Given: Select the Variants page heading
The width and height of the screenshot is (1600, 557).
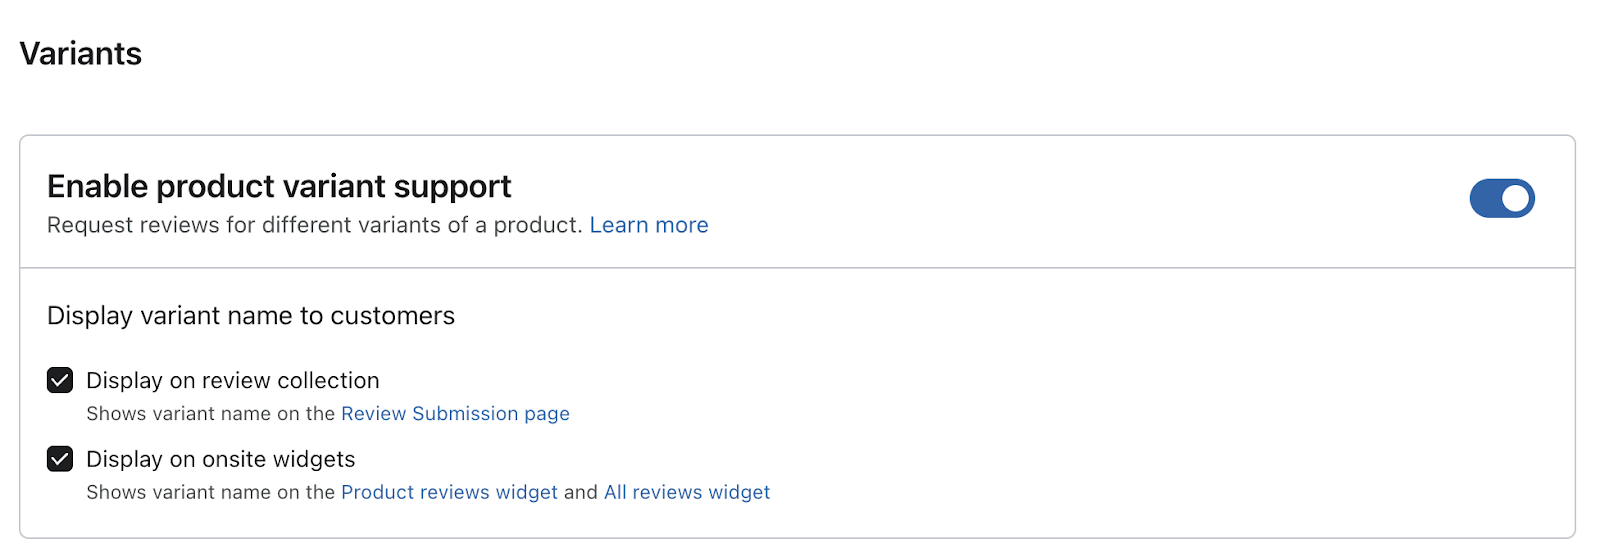Looking at the screenshot, I should coord(81,54).
